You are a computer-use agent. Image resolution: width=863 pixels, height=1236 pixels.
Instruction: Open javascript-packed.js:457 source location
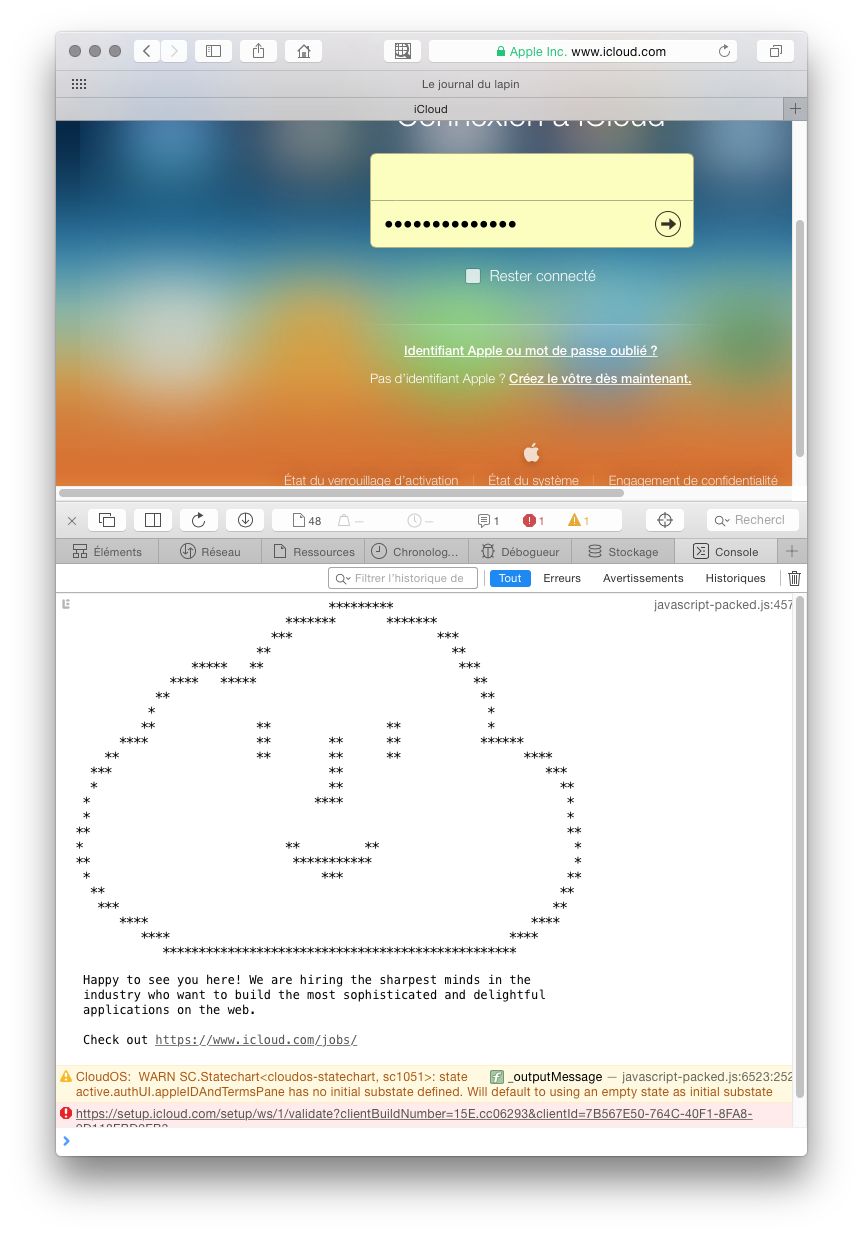(724, 605)
